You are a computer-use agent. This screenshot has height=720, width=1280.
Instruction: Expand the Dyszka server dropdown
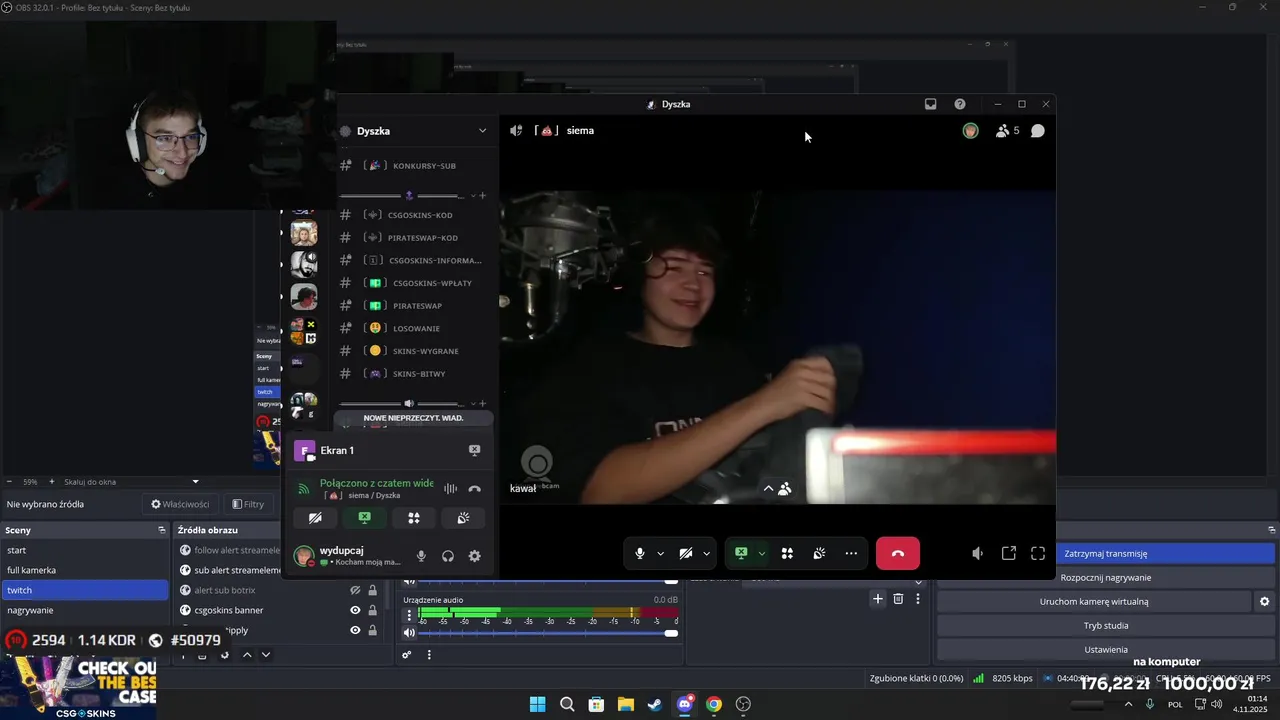(482, 131)
